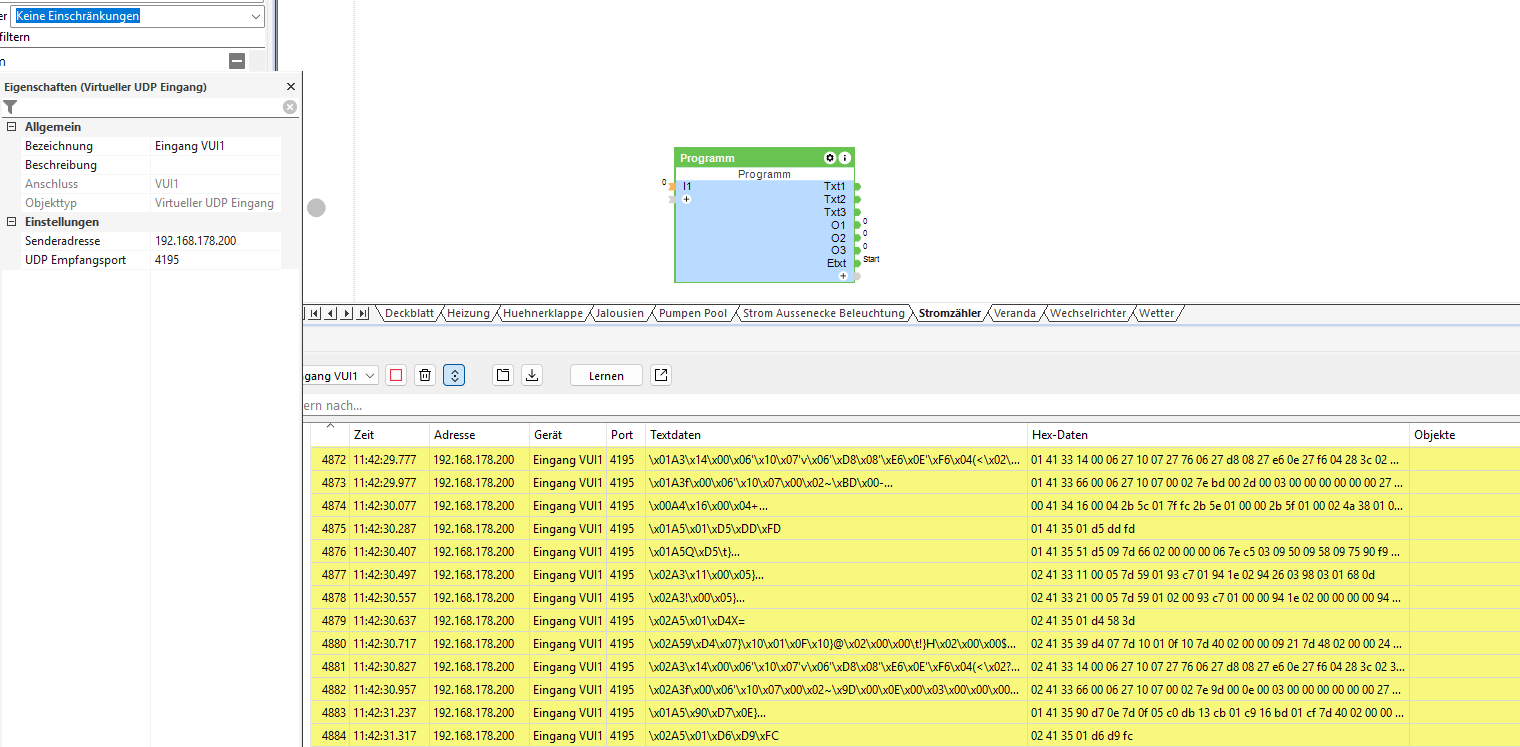Stop the UDP monitor recording (red square)
1520x747 pixels.
click(x=396, y=375)
